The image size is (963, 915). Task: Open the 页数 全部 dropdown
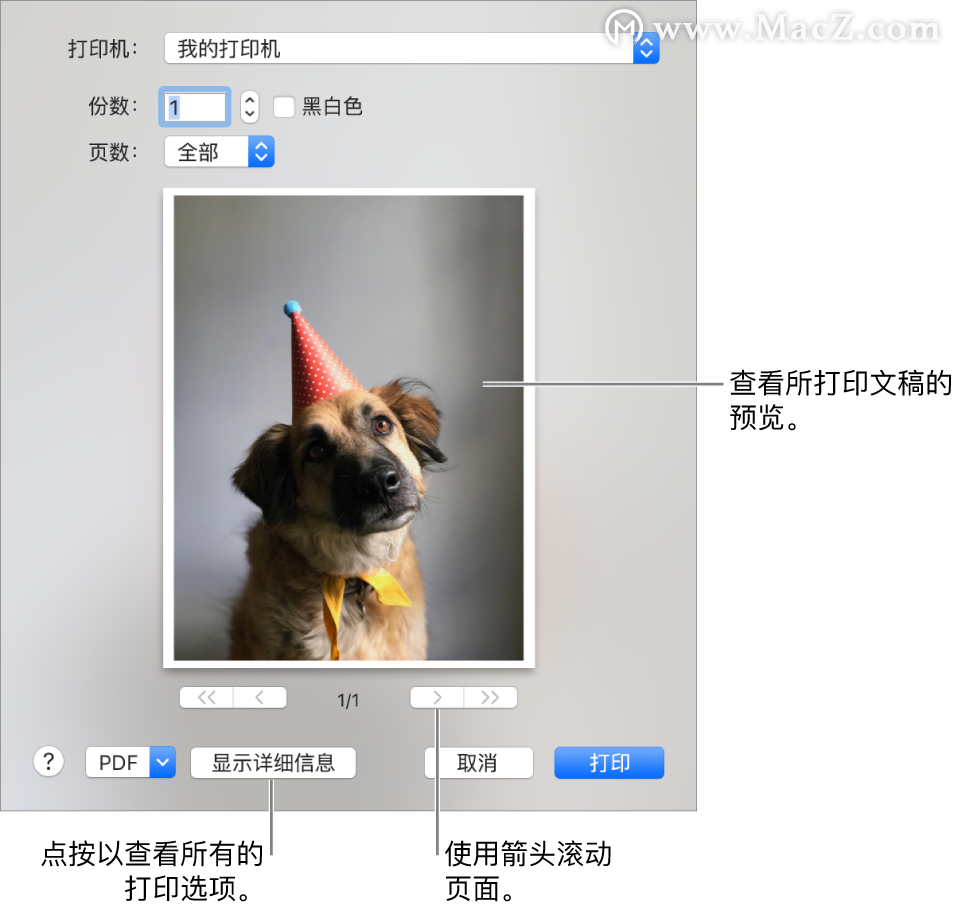219,152
